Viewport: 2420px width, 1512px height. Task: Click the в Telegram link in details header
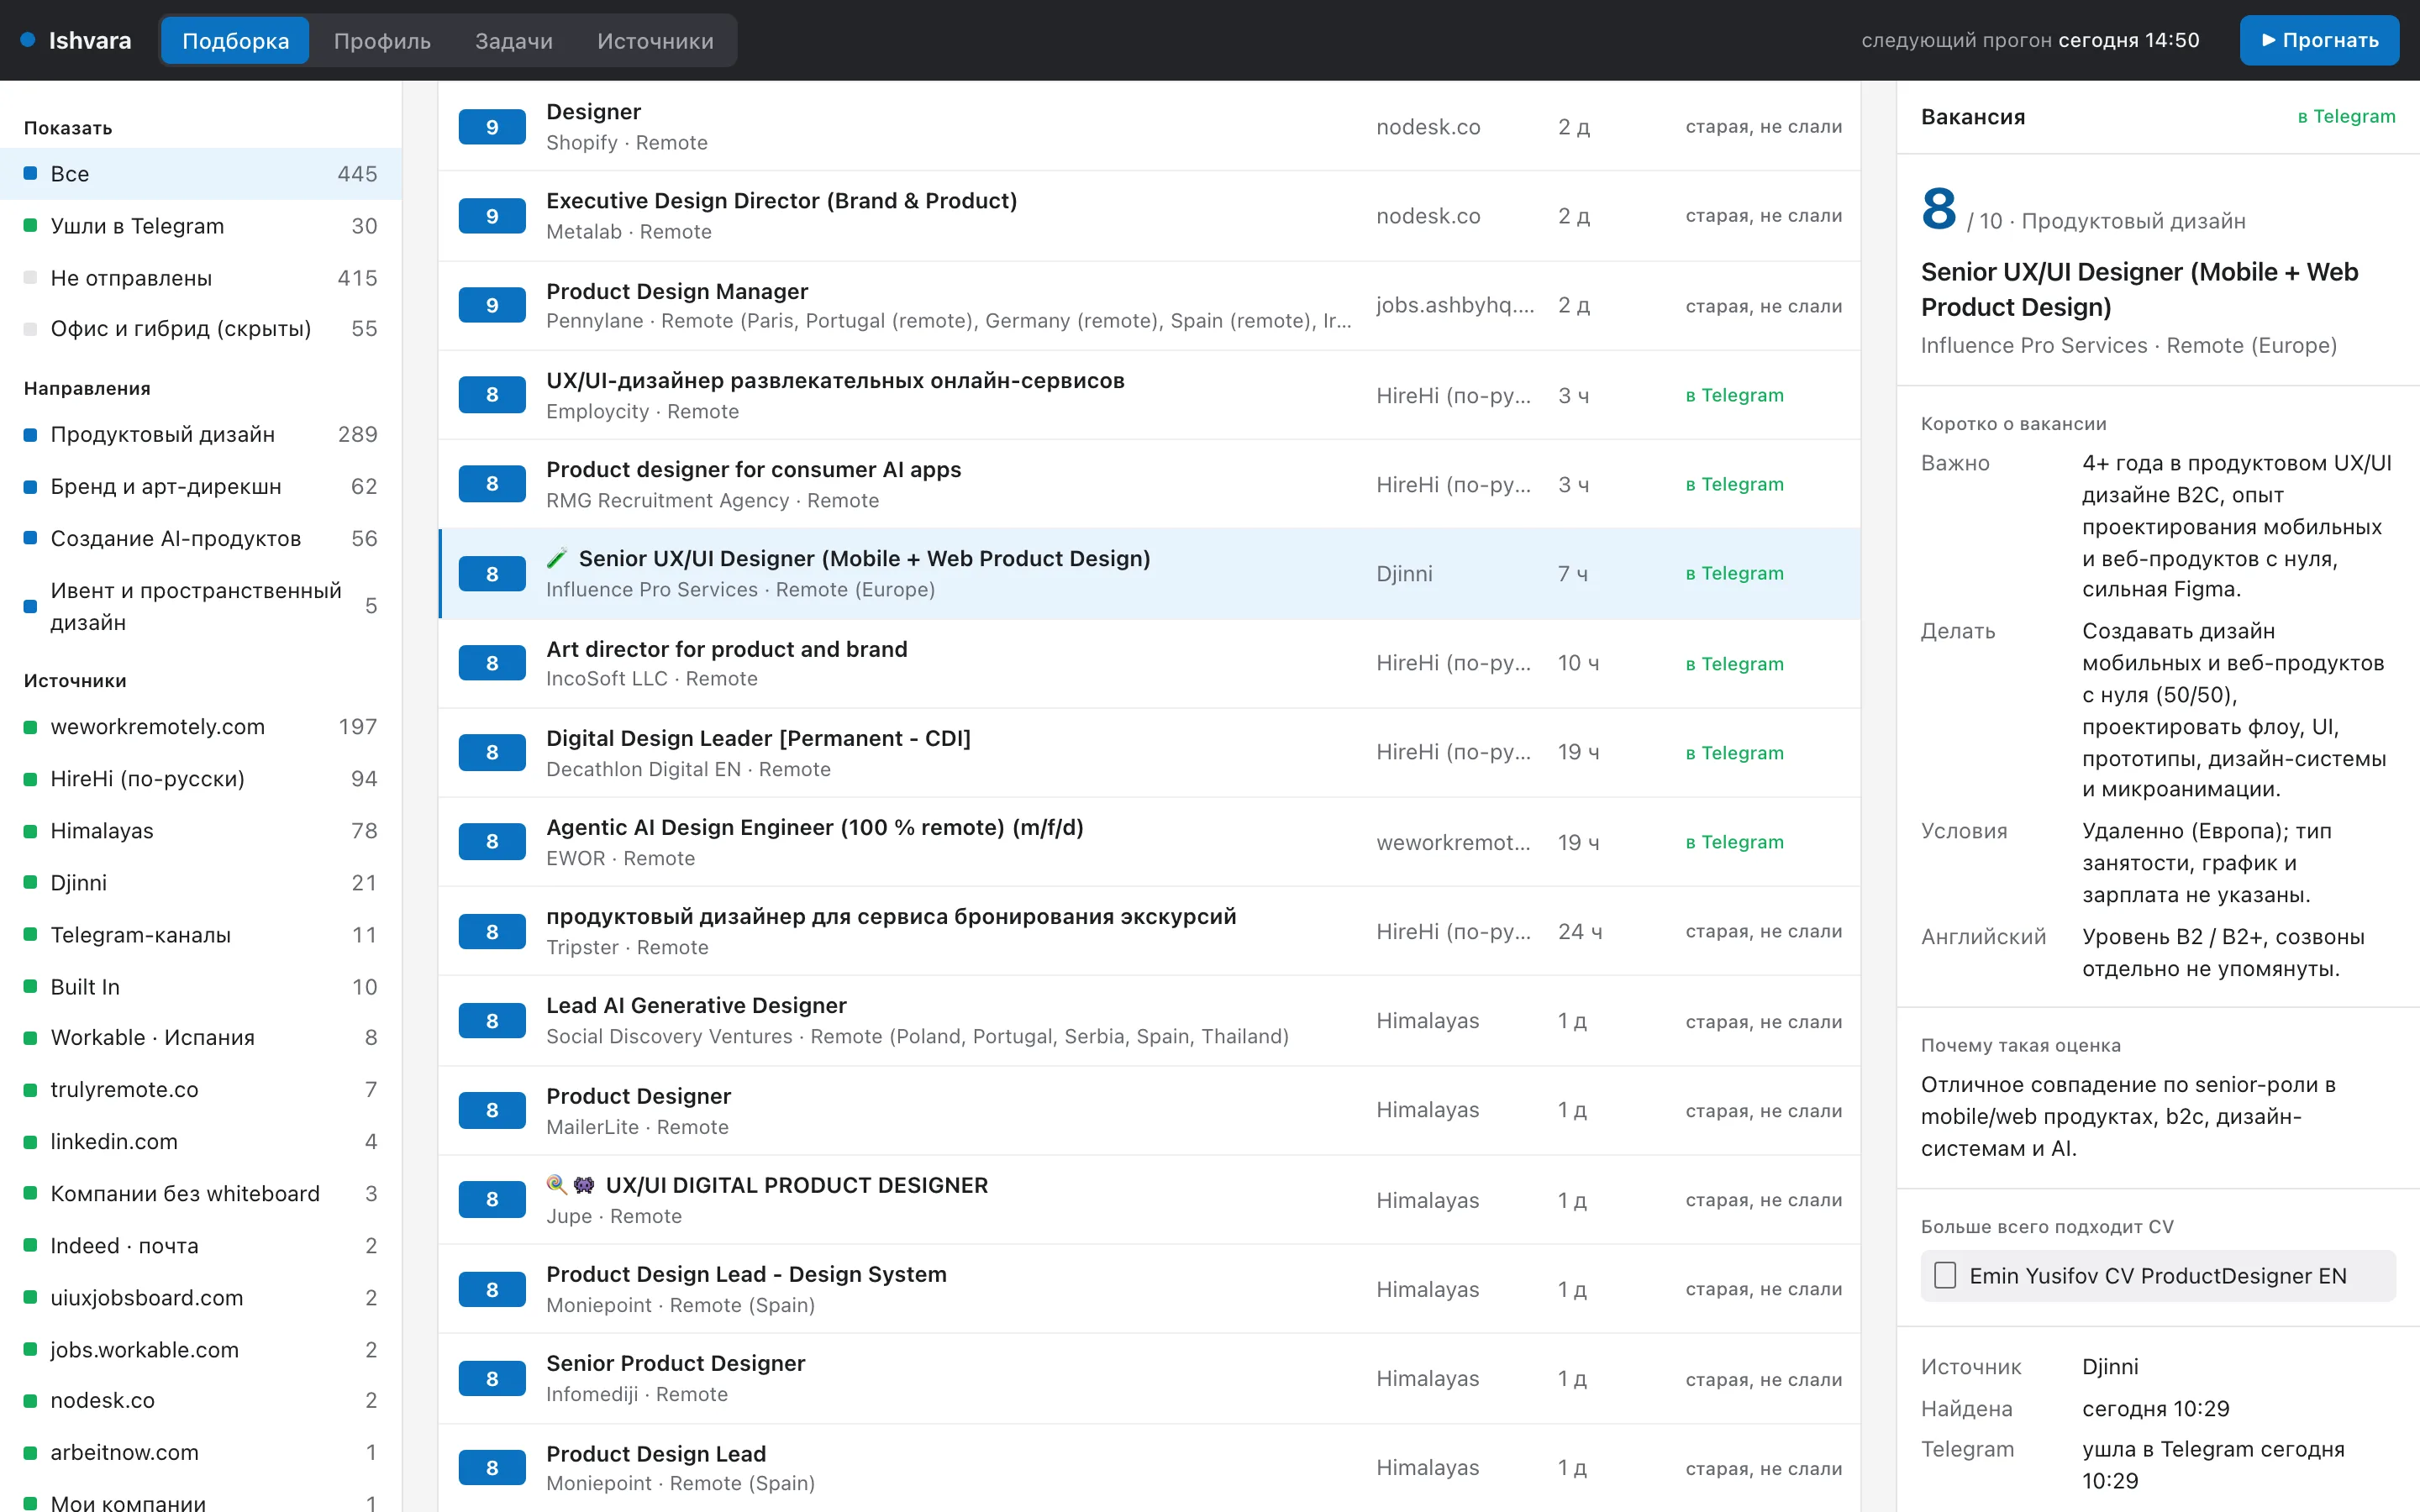point(2346,117)
